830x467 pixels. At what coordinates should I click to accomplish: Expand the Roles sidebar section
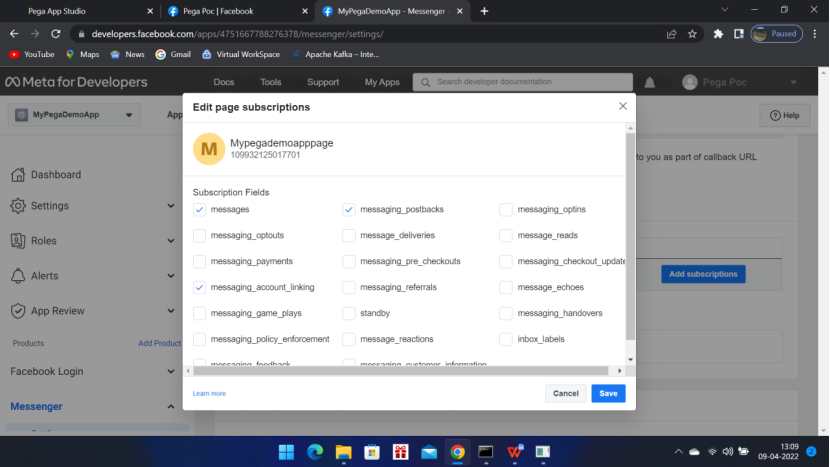coord(170,240)
